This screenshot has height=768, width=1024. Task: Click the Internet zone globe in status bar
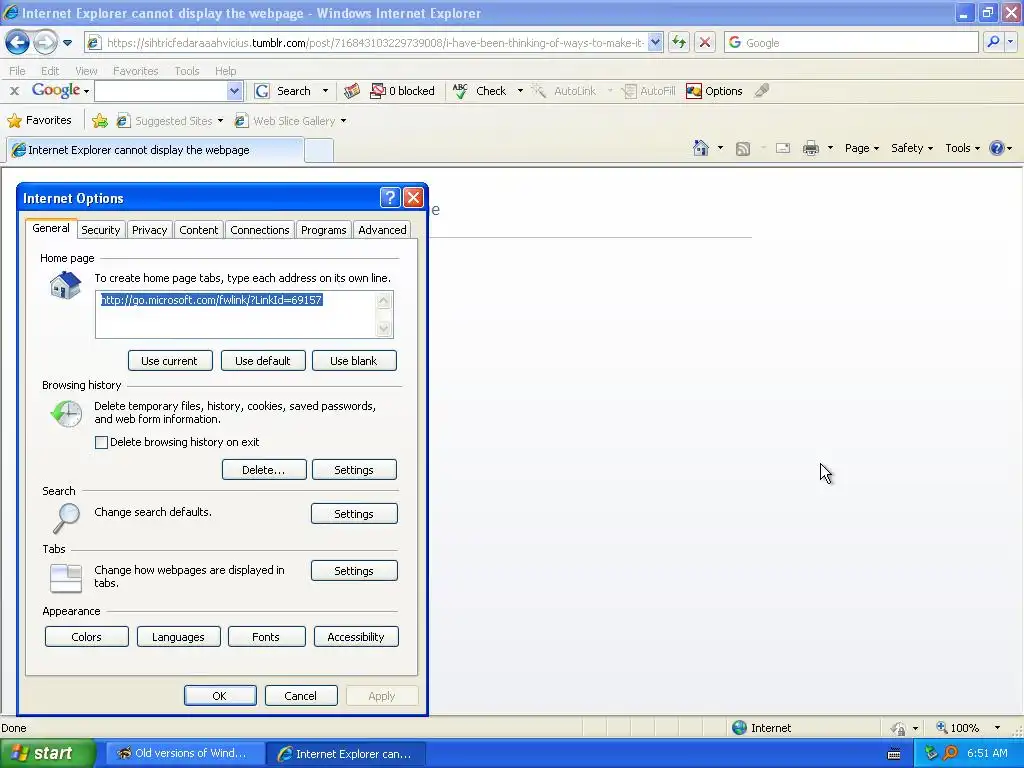[x=739, y=728]
